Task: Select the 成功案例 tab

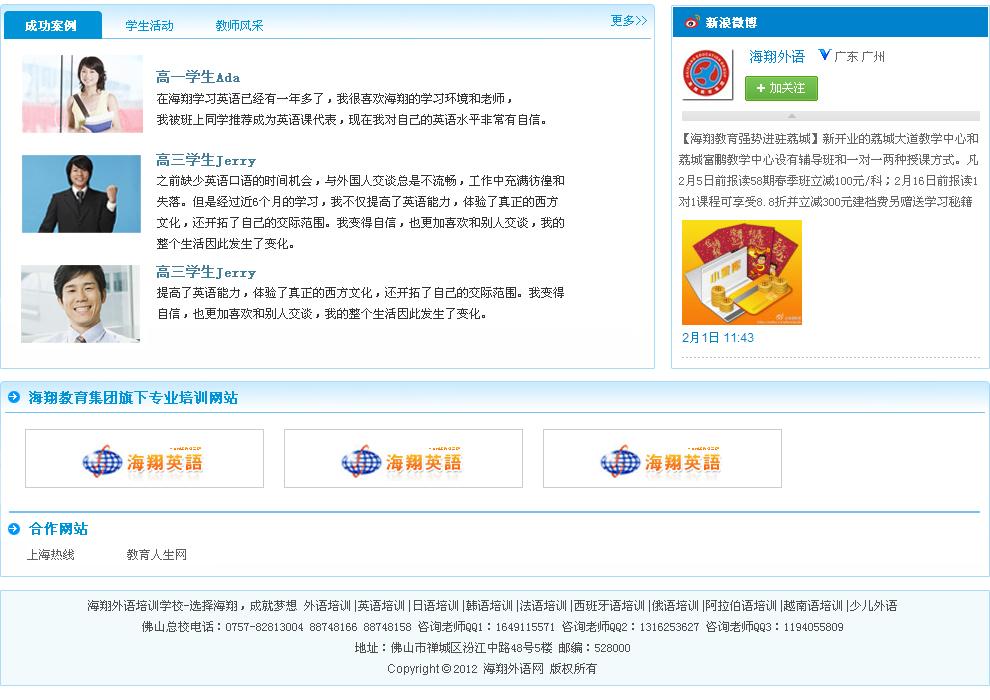Action: point(51,26)
